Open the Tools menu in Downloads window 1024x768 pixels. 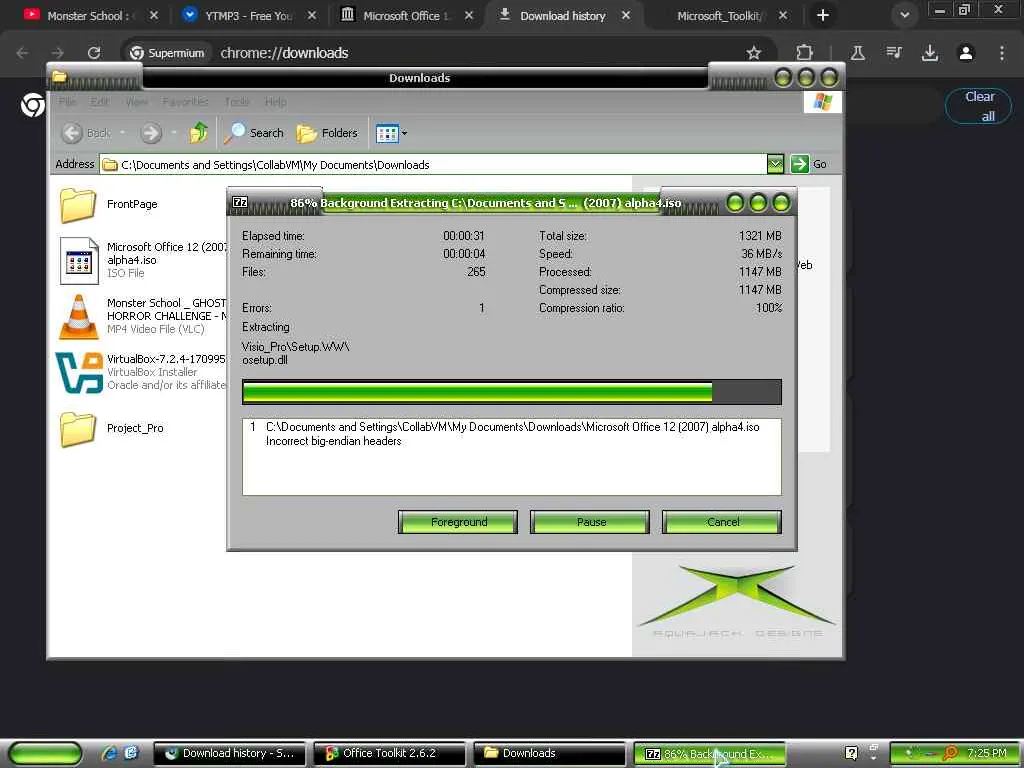pyautogui.click(x=237, y=102)
